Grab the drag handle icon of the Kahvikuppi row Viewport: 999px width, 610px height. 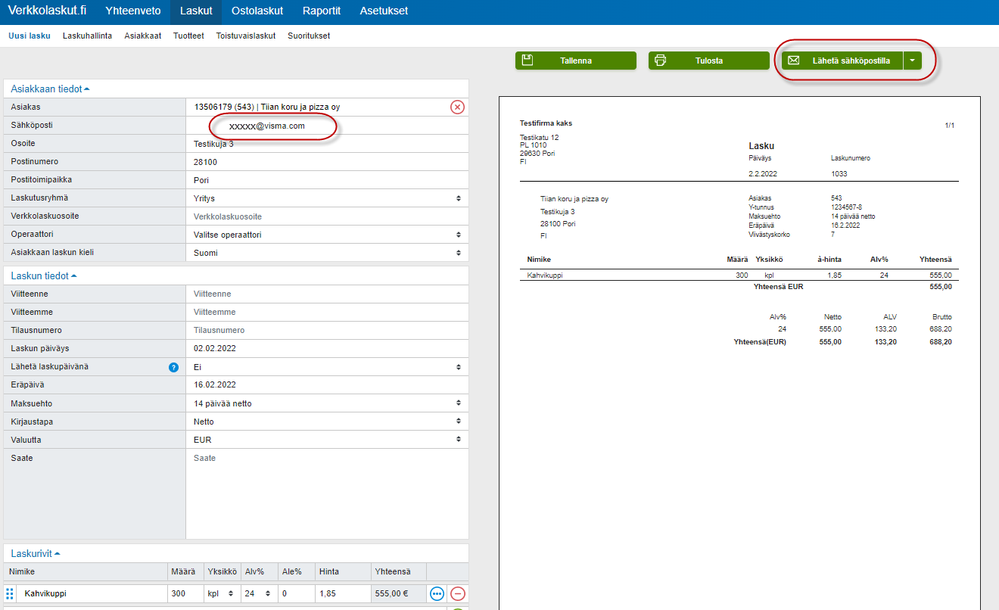[x=10, y=593]
